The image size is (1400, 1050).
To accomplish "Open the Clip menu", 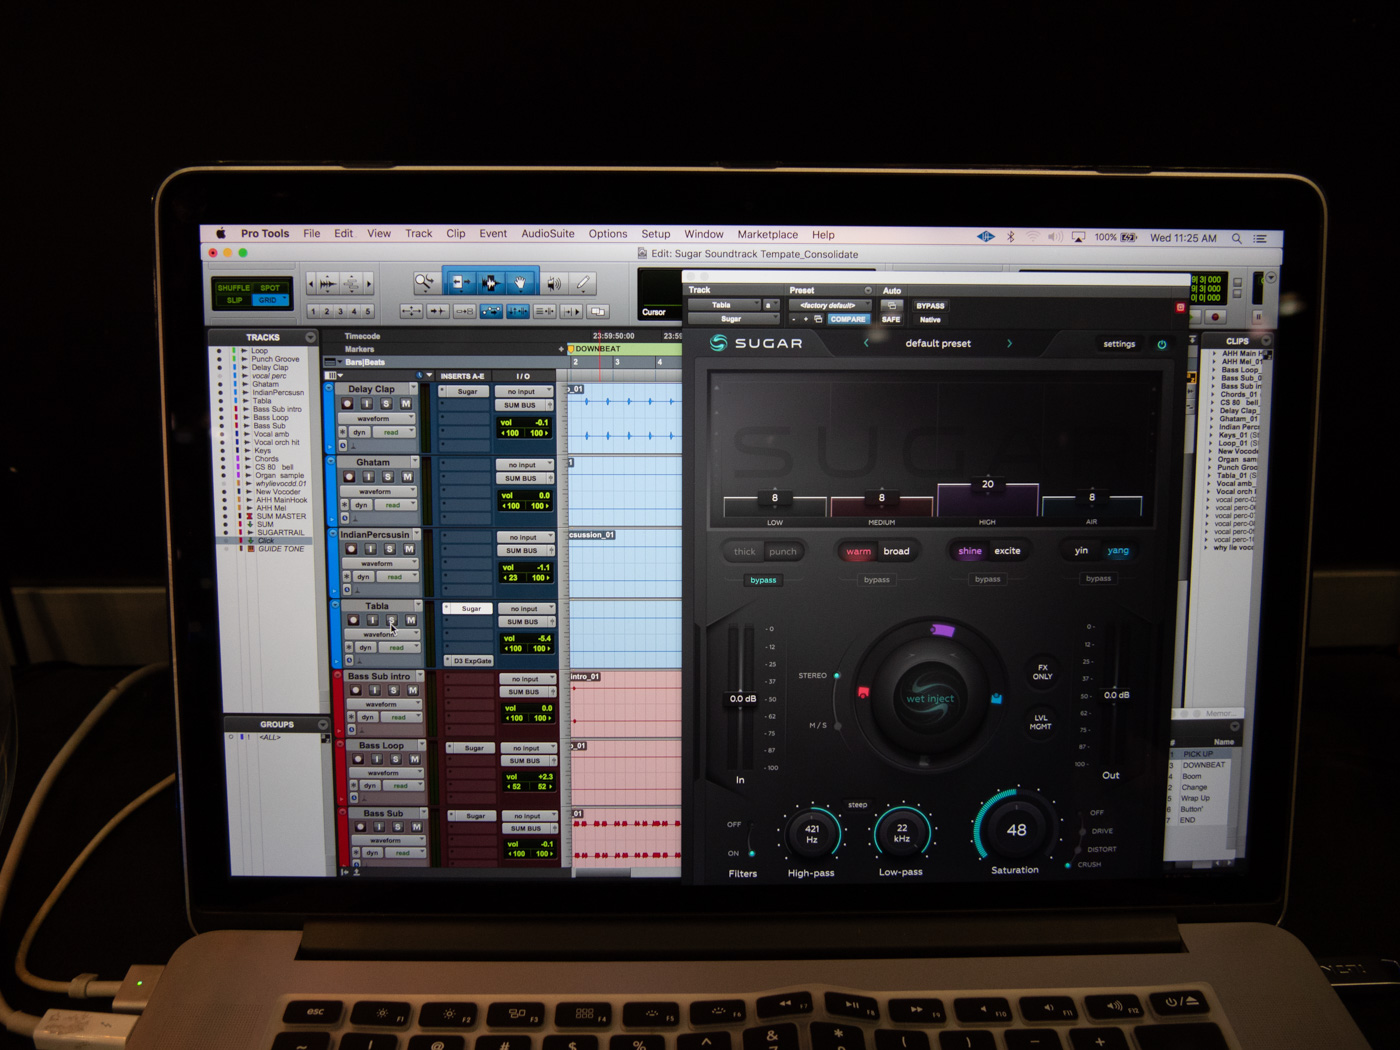I will point(456,233).
